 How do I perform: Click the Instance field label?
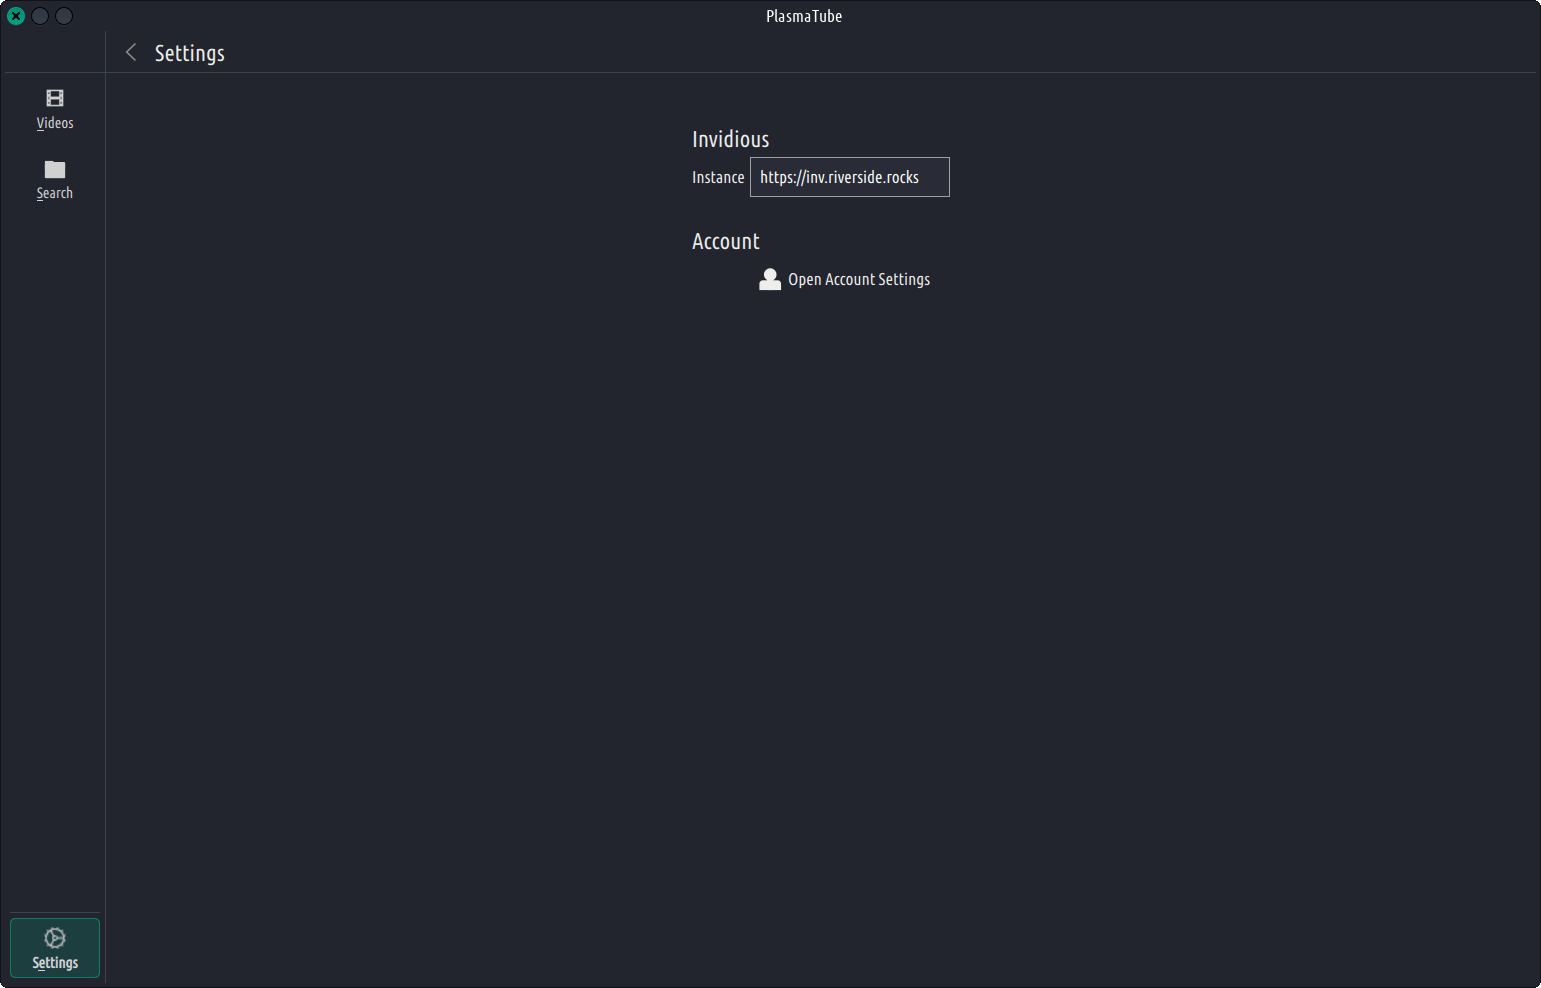click(718, 177)
